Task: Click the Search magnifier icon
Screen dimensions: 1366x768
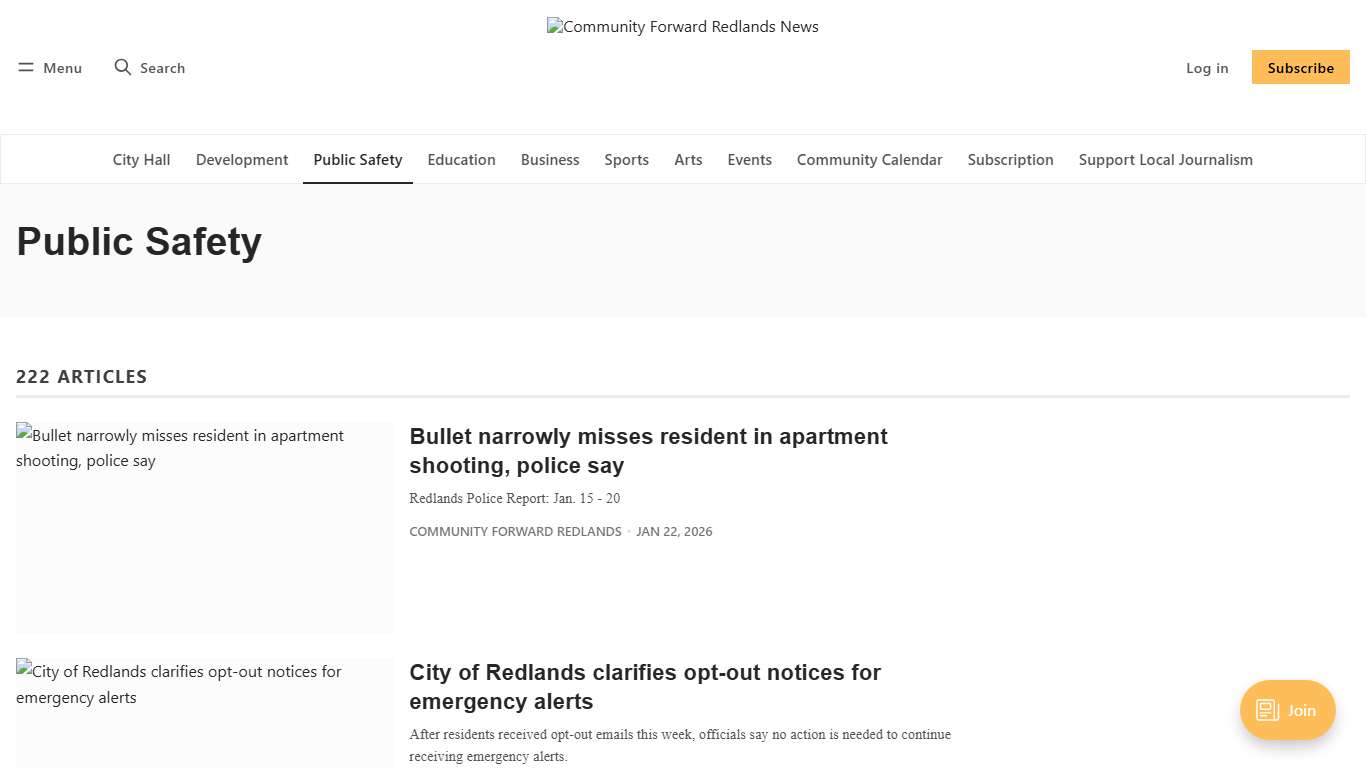Action: tap(123, 67)
